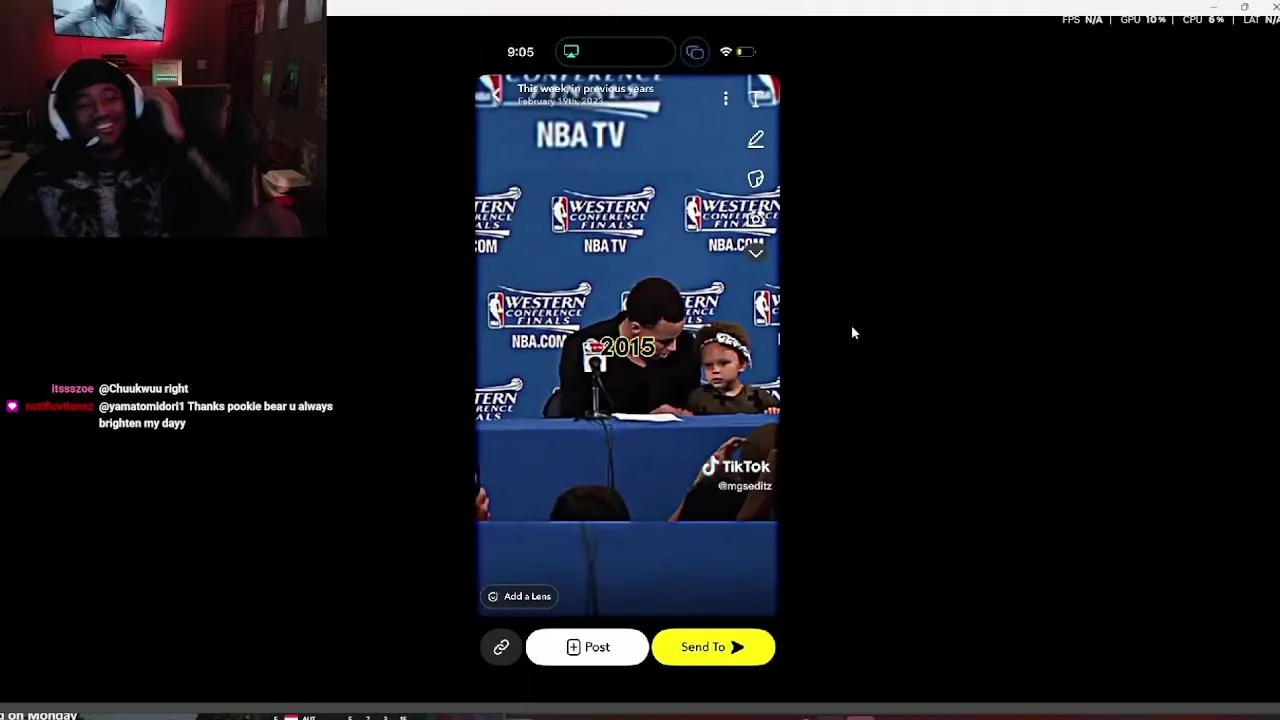Click username itssszoe in chat

pyautogui.click(x=72, y=389)
